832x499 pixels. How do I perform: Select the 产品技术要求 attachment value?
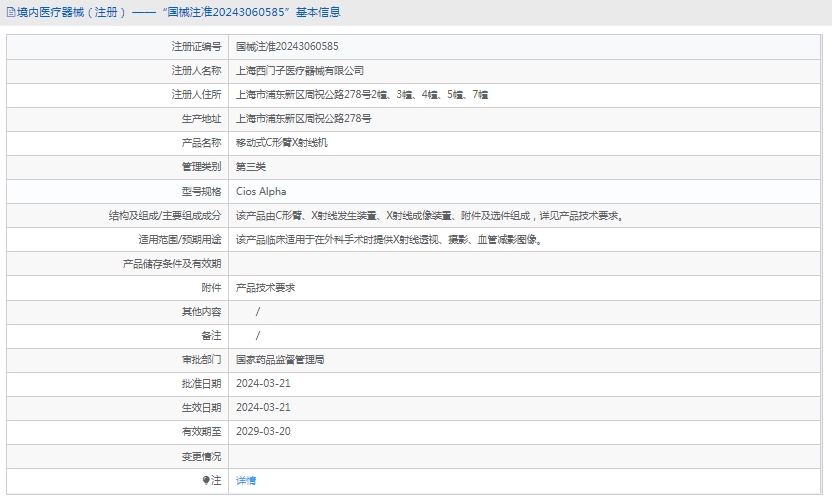(265, 288)
